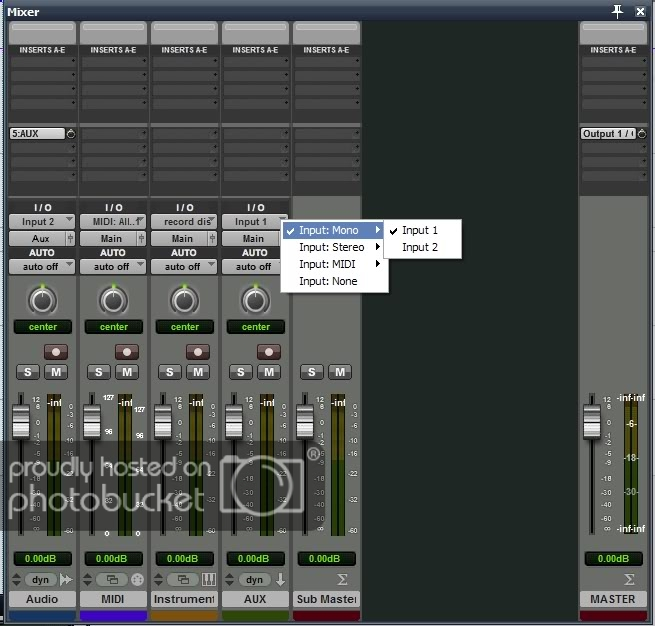The image size is (655, 626).
Task: Click the 5:AUX send button
Action: coord(37,133)
